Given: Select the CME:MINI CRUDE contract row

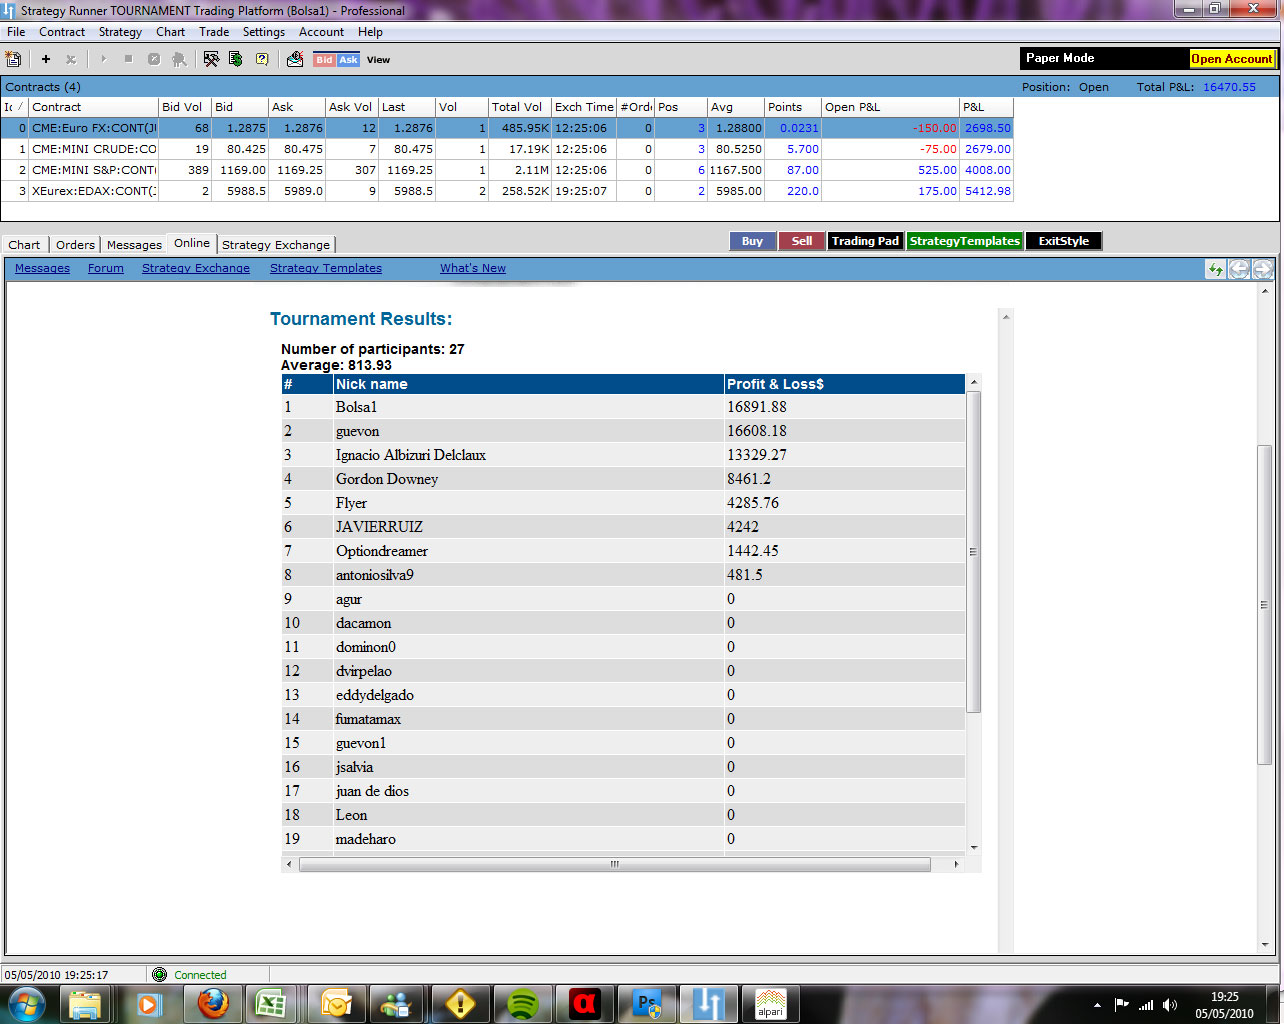Looking at the screenshot, I should coord(507,149).
